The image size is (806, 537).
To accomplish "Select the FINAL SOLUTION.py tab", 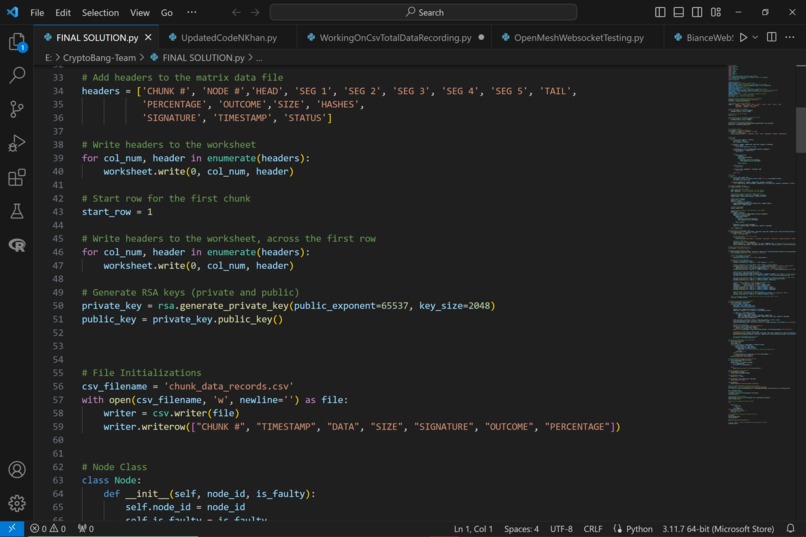I will point(97,38).
